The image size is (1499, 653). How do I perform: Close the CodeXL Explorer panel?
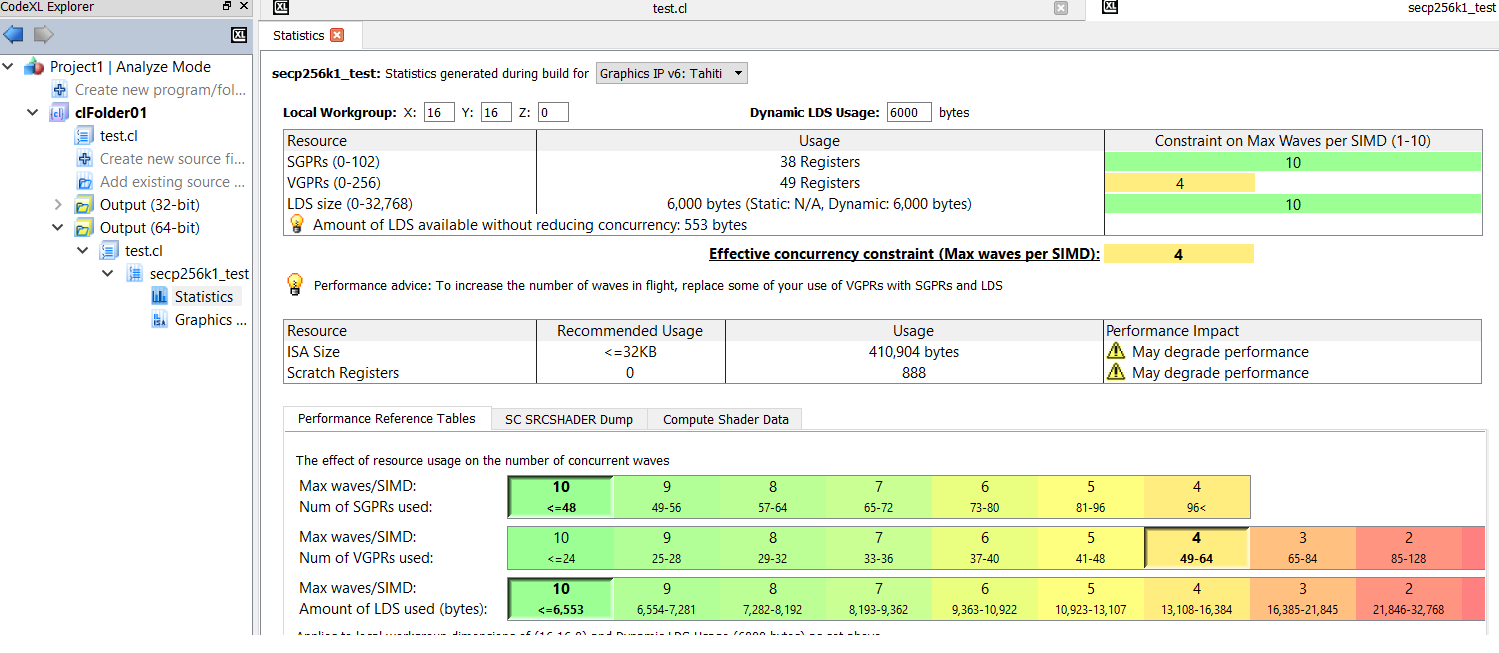pyautogui.click(x=242, y=7)
